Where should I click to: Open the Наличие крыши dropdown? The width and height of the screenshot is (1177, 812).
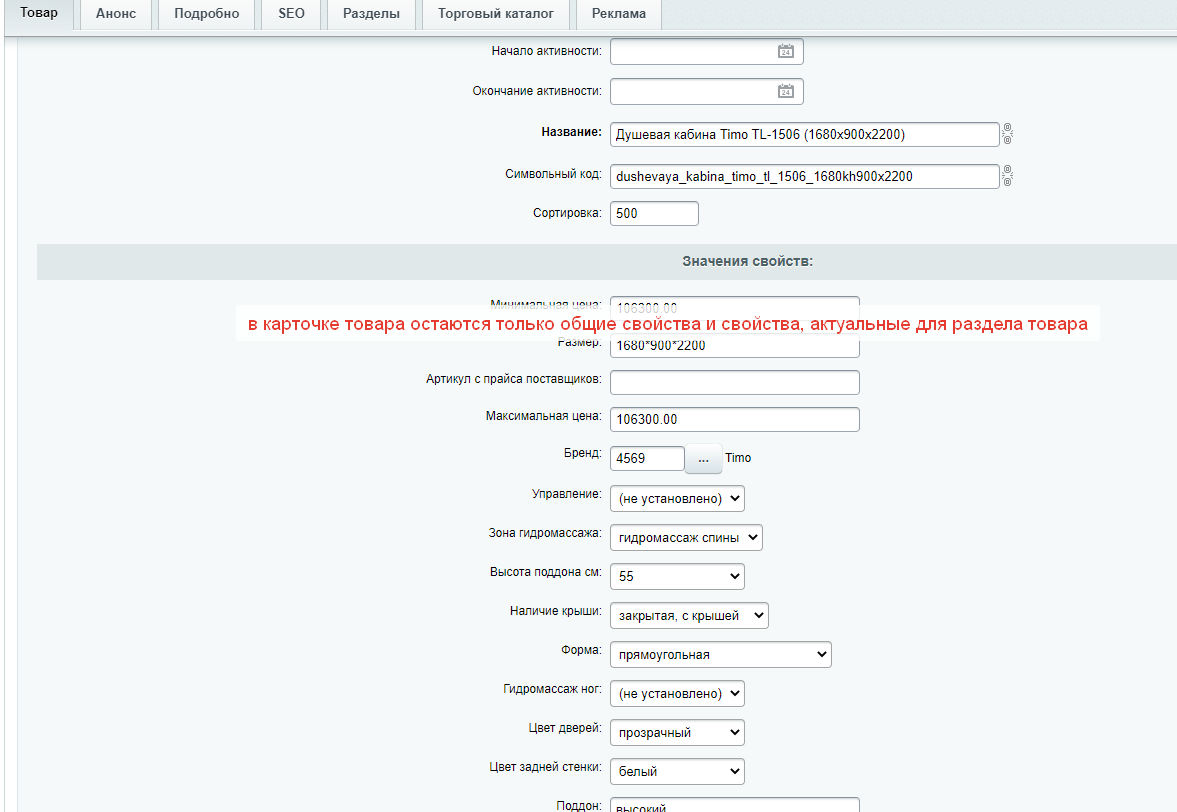[689, 616]
